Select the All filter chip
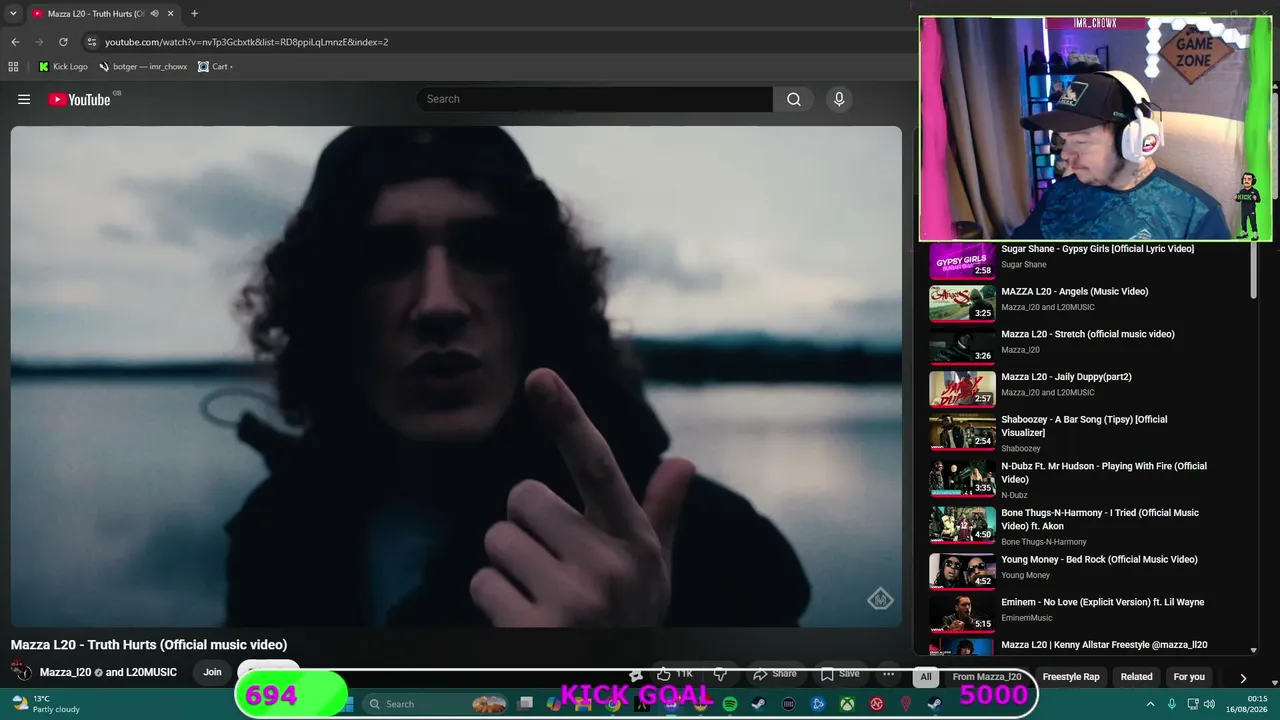This screenshot has width=1280, height=720. pos(926,677)
